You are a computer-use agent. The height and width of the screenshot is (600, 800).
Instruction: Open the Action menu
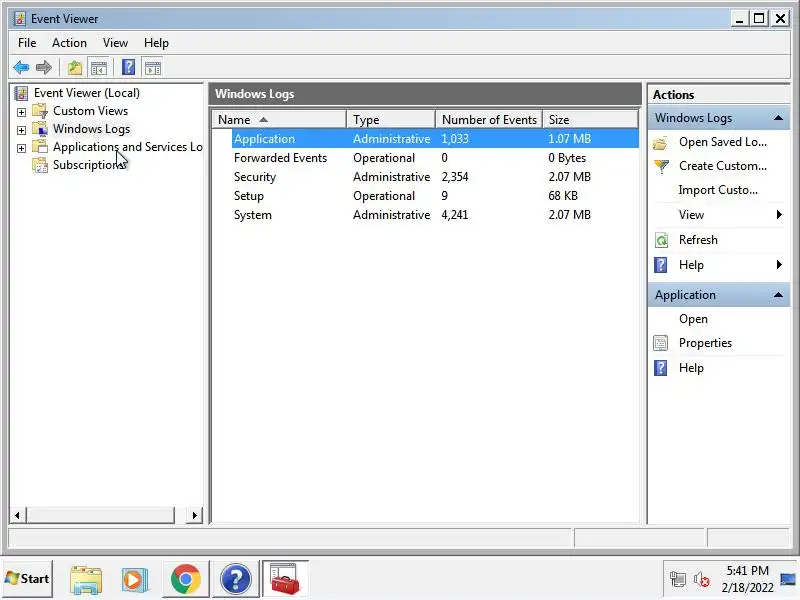[69, 43]
